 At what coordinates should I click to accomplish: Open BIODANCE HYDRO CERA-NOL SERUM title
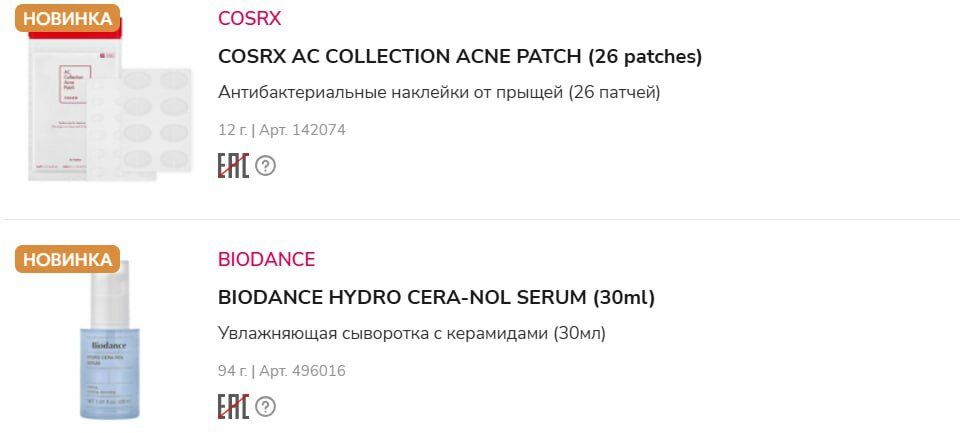click(436, 298)
